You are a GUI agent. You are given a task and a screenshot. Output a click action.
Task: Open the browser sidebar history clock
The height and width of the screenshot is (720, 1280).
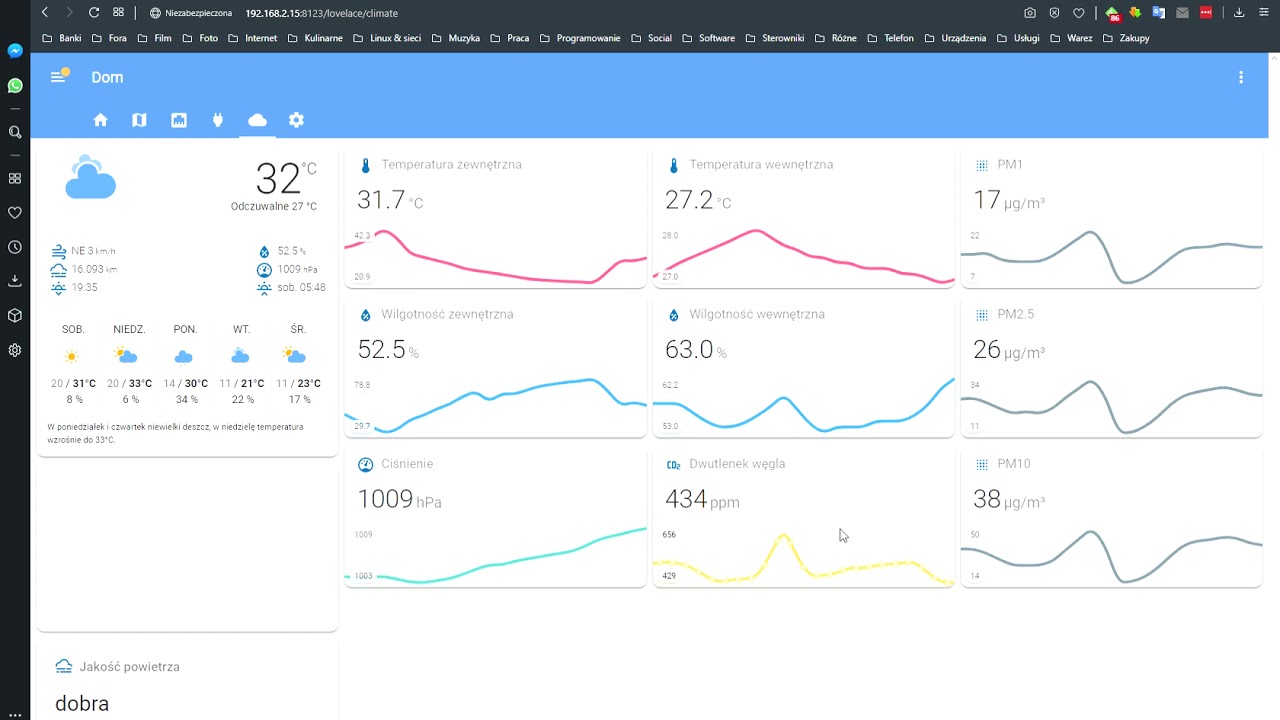click(15, 247)
